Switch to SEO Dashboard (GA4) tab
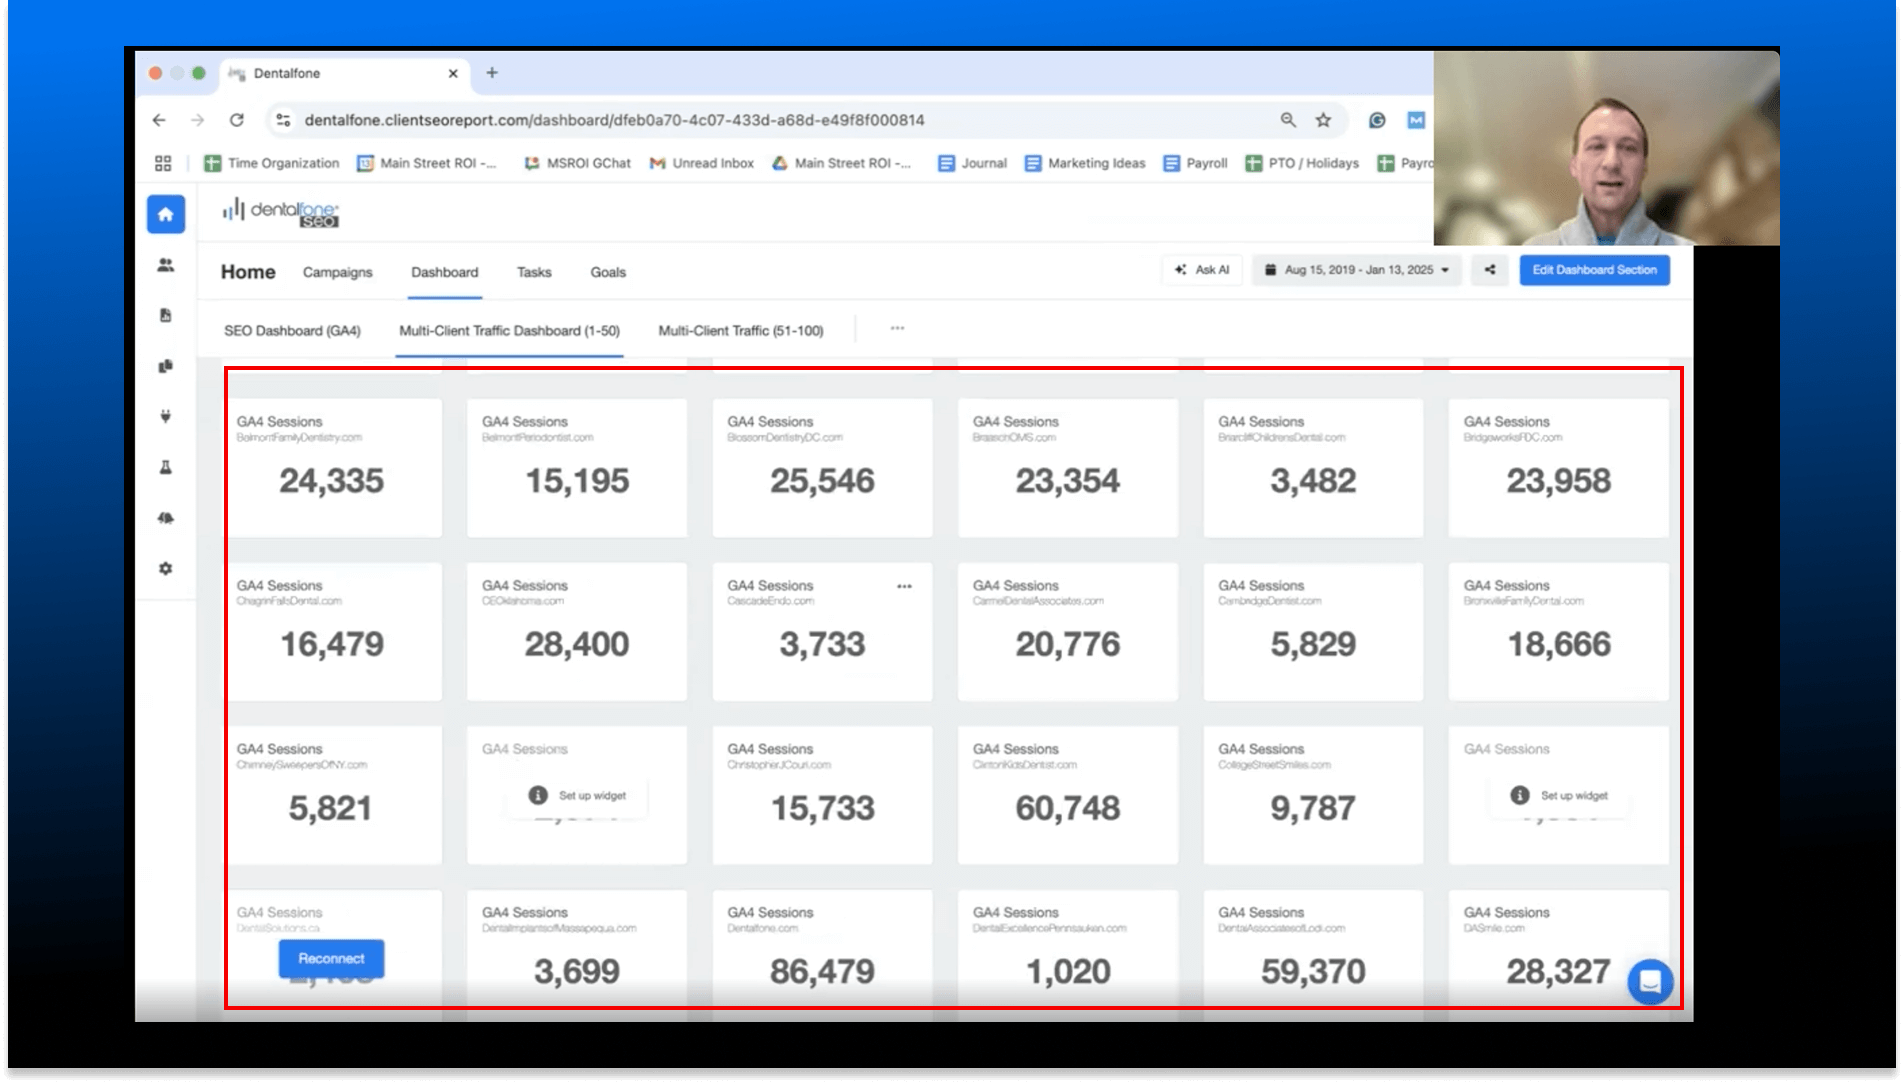The height and width of the screenshot is (1084, 1904). click(x=292, y=331)
